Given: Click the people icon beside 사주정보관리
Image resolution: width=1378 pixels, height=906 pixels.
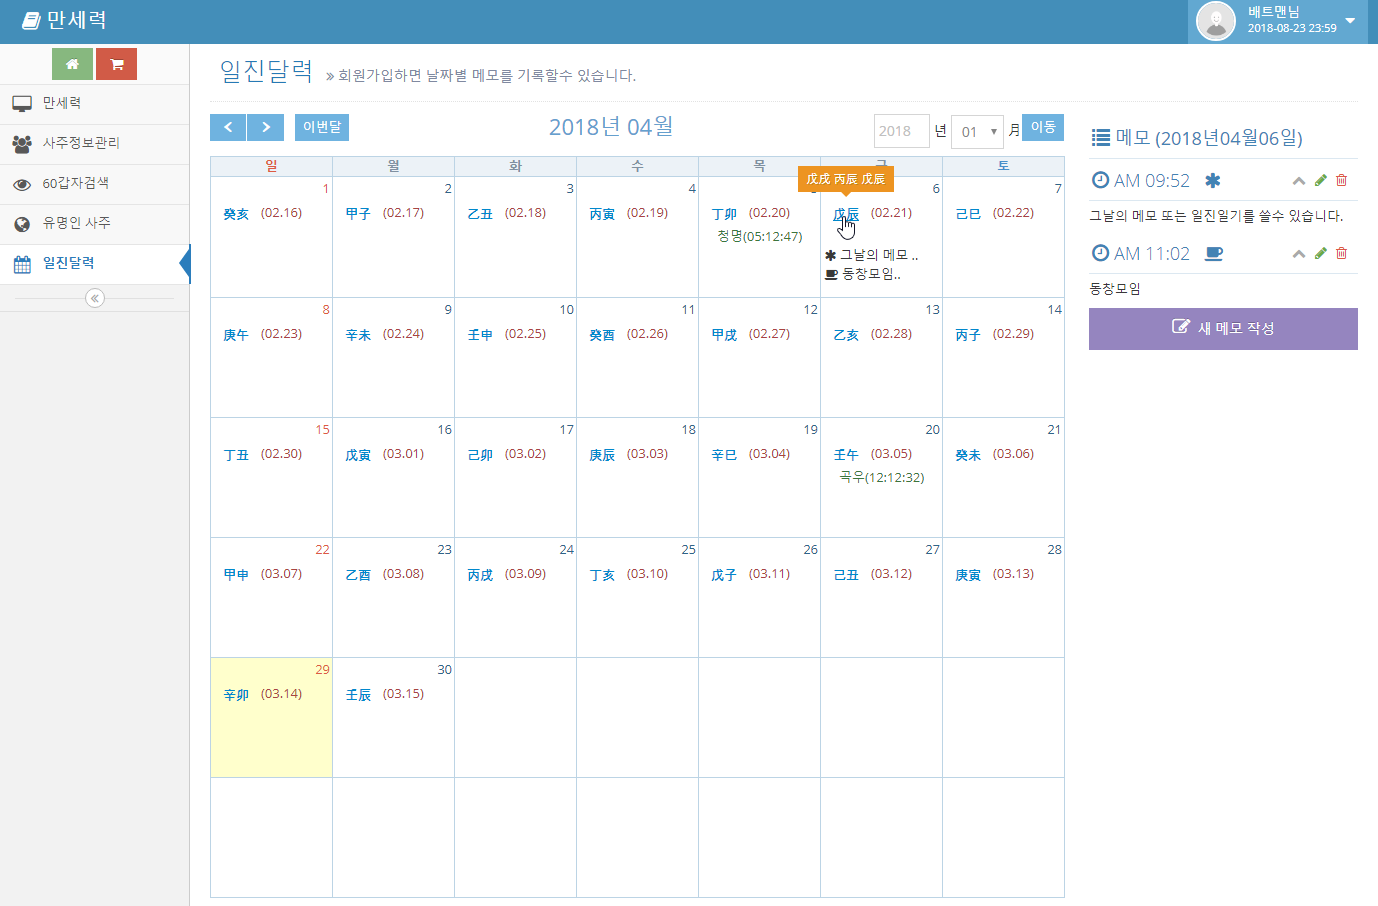Looking at the screenshot, I should coord(22,143).
